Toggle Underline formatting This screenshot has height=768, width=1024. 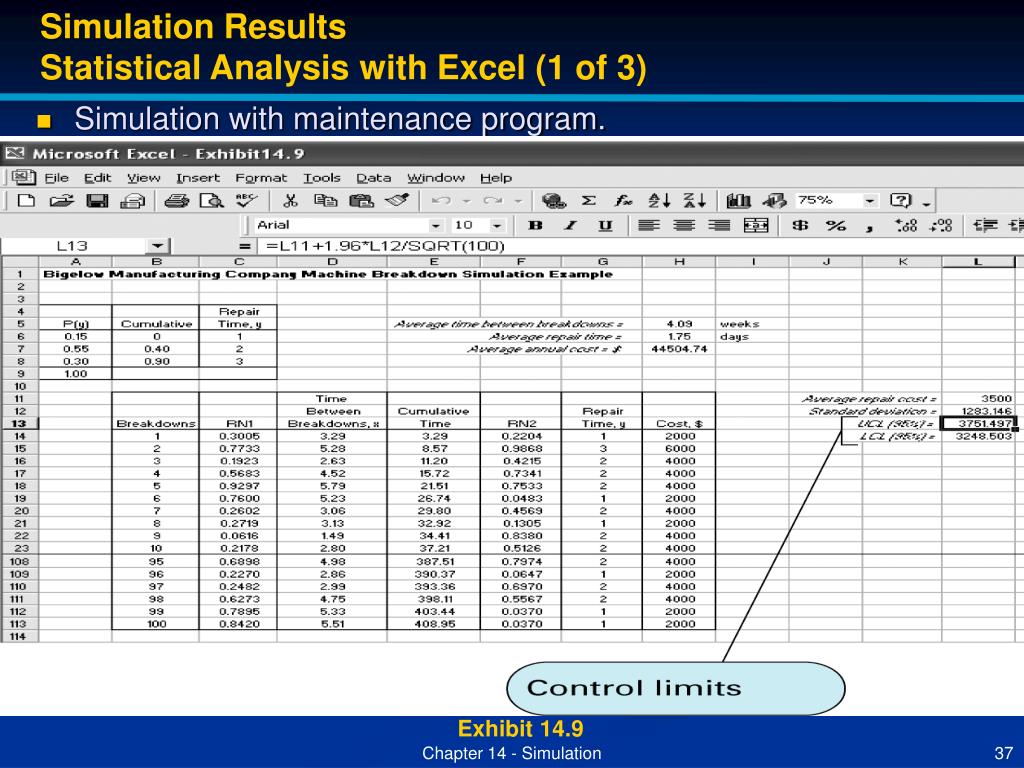605,225
